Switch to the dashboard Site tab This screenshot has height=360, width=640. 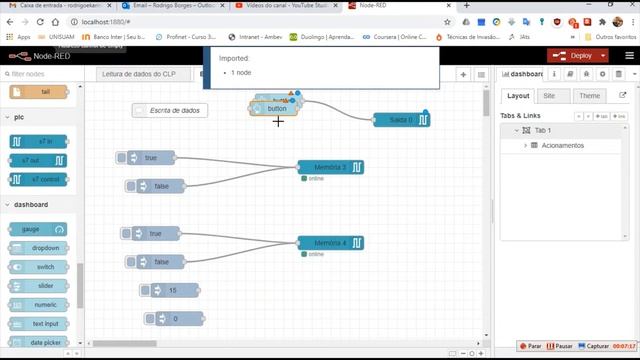[549, 96]
